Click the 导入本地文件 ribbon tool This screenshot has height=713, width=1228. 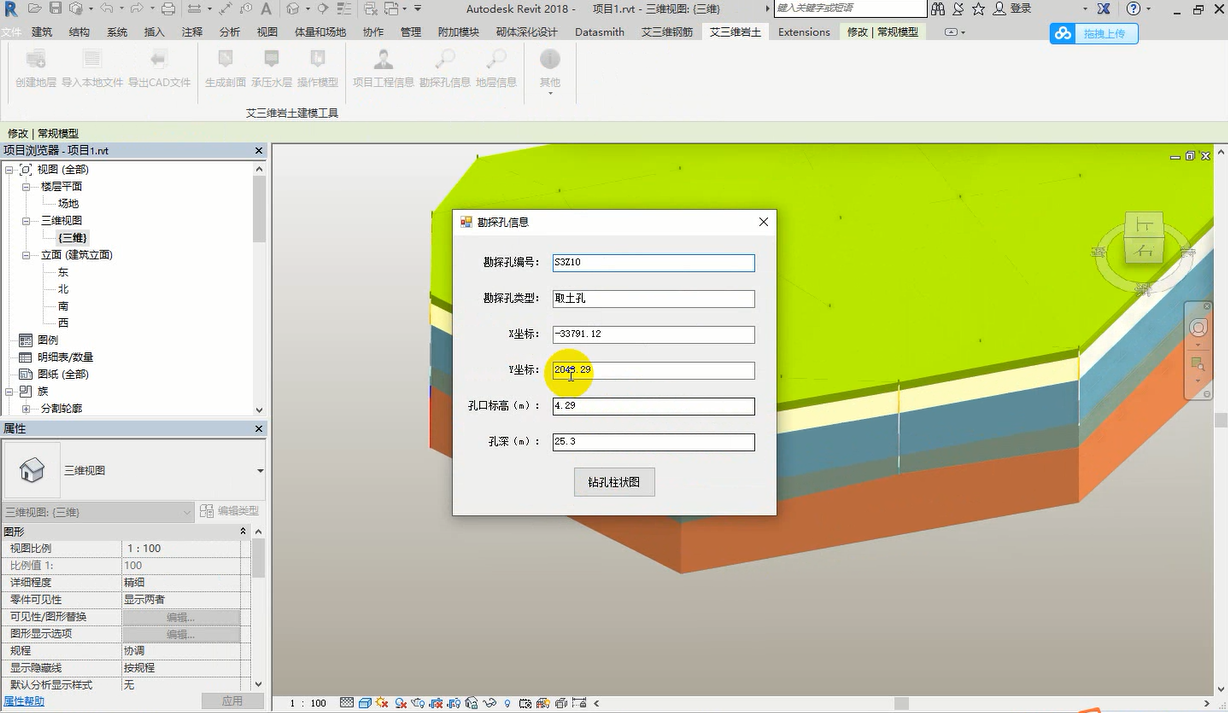[x=92, y=67]
